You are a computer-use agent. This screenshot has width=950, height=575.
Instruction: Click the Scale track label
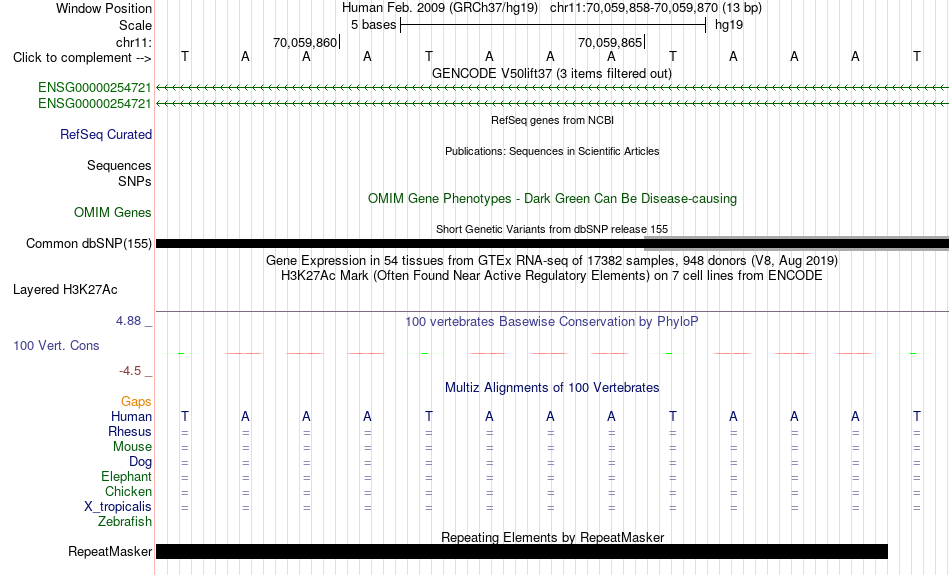135,25
